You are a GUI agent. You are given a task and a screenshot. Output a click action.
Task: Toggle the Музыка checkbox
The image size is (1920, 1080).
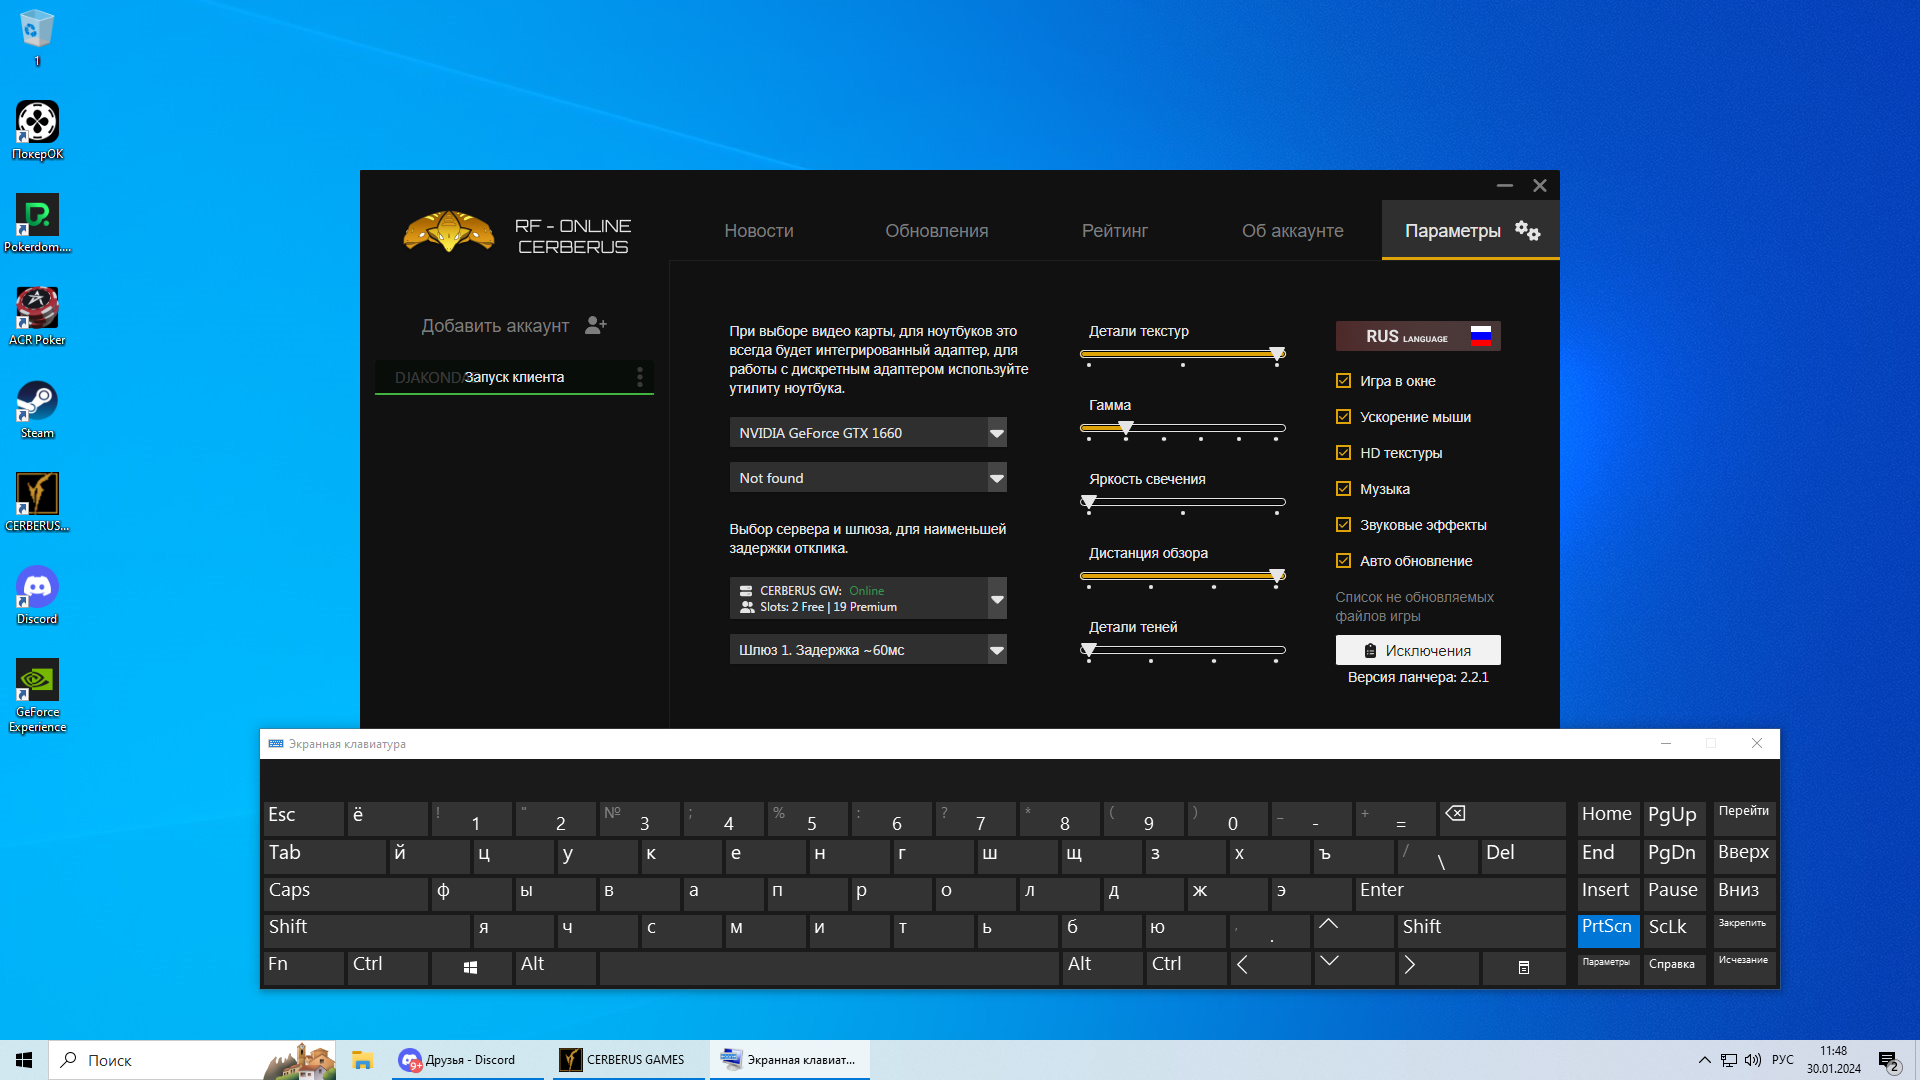1343,489
